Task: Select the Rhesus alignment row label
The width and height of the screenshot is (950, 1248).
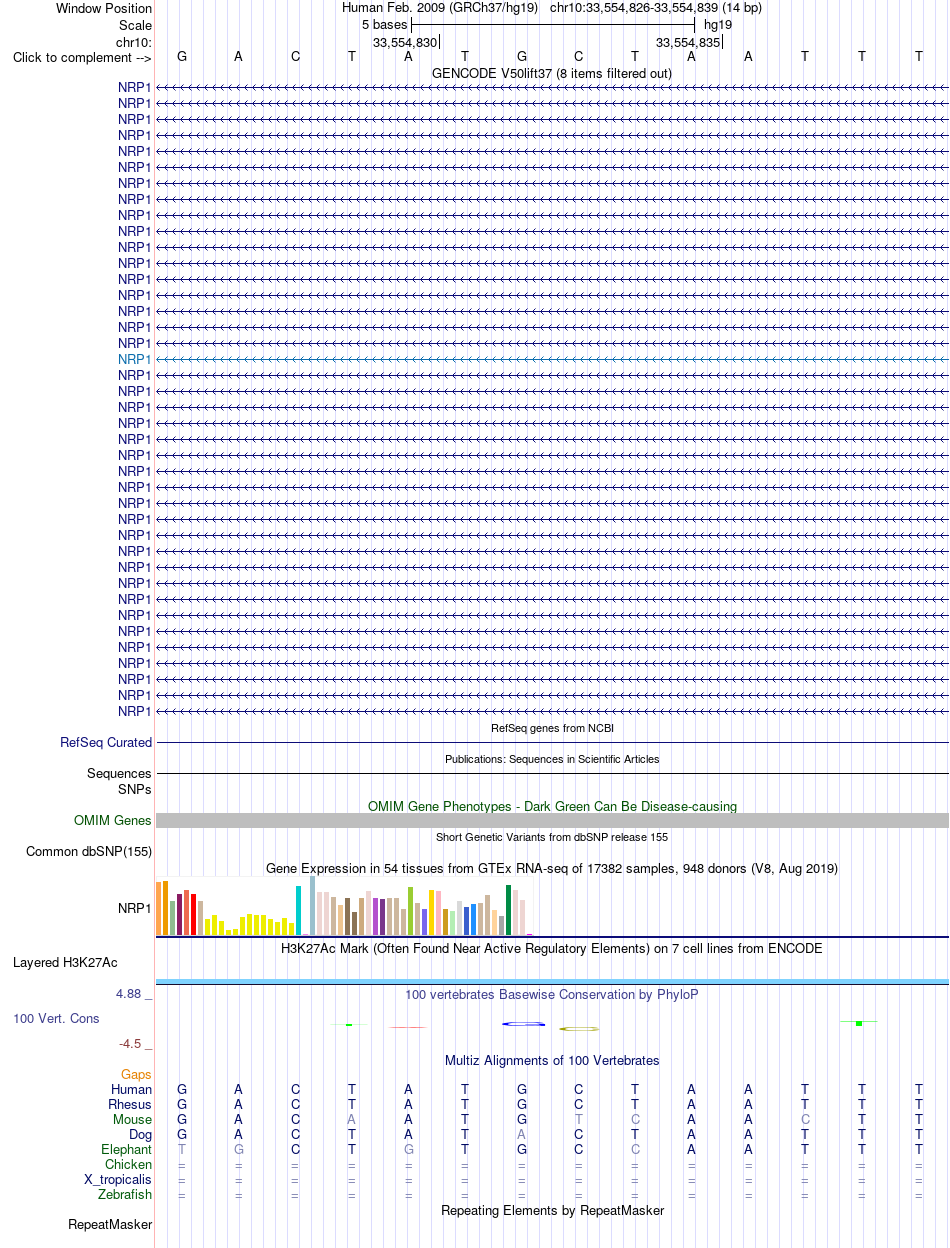Action: click(130, 1104)
